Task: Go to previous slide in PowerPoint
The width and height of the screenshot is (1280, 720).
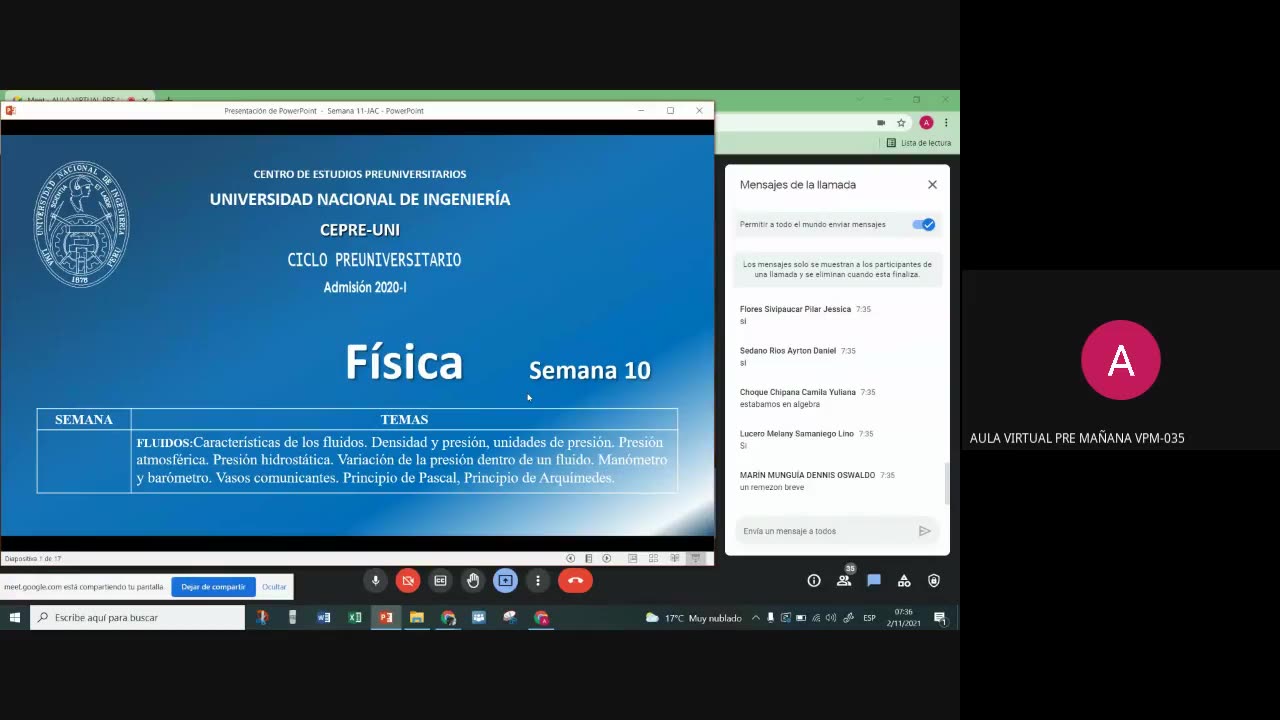Action: 571,559
